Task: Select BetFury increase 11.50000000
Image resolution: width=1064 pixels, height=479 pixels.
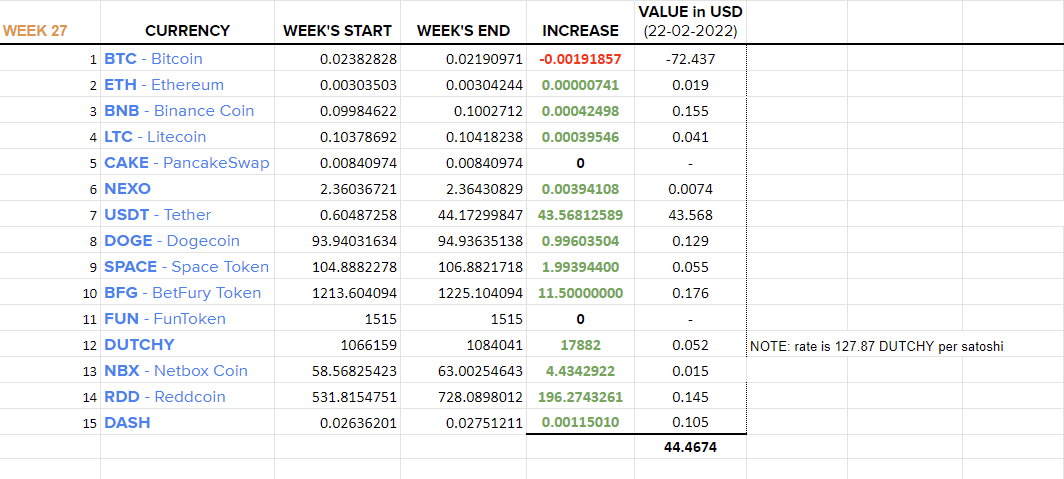Action: coord(580,293)
